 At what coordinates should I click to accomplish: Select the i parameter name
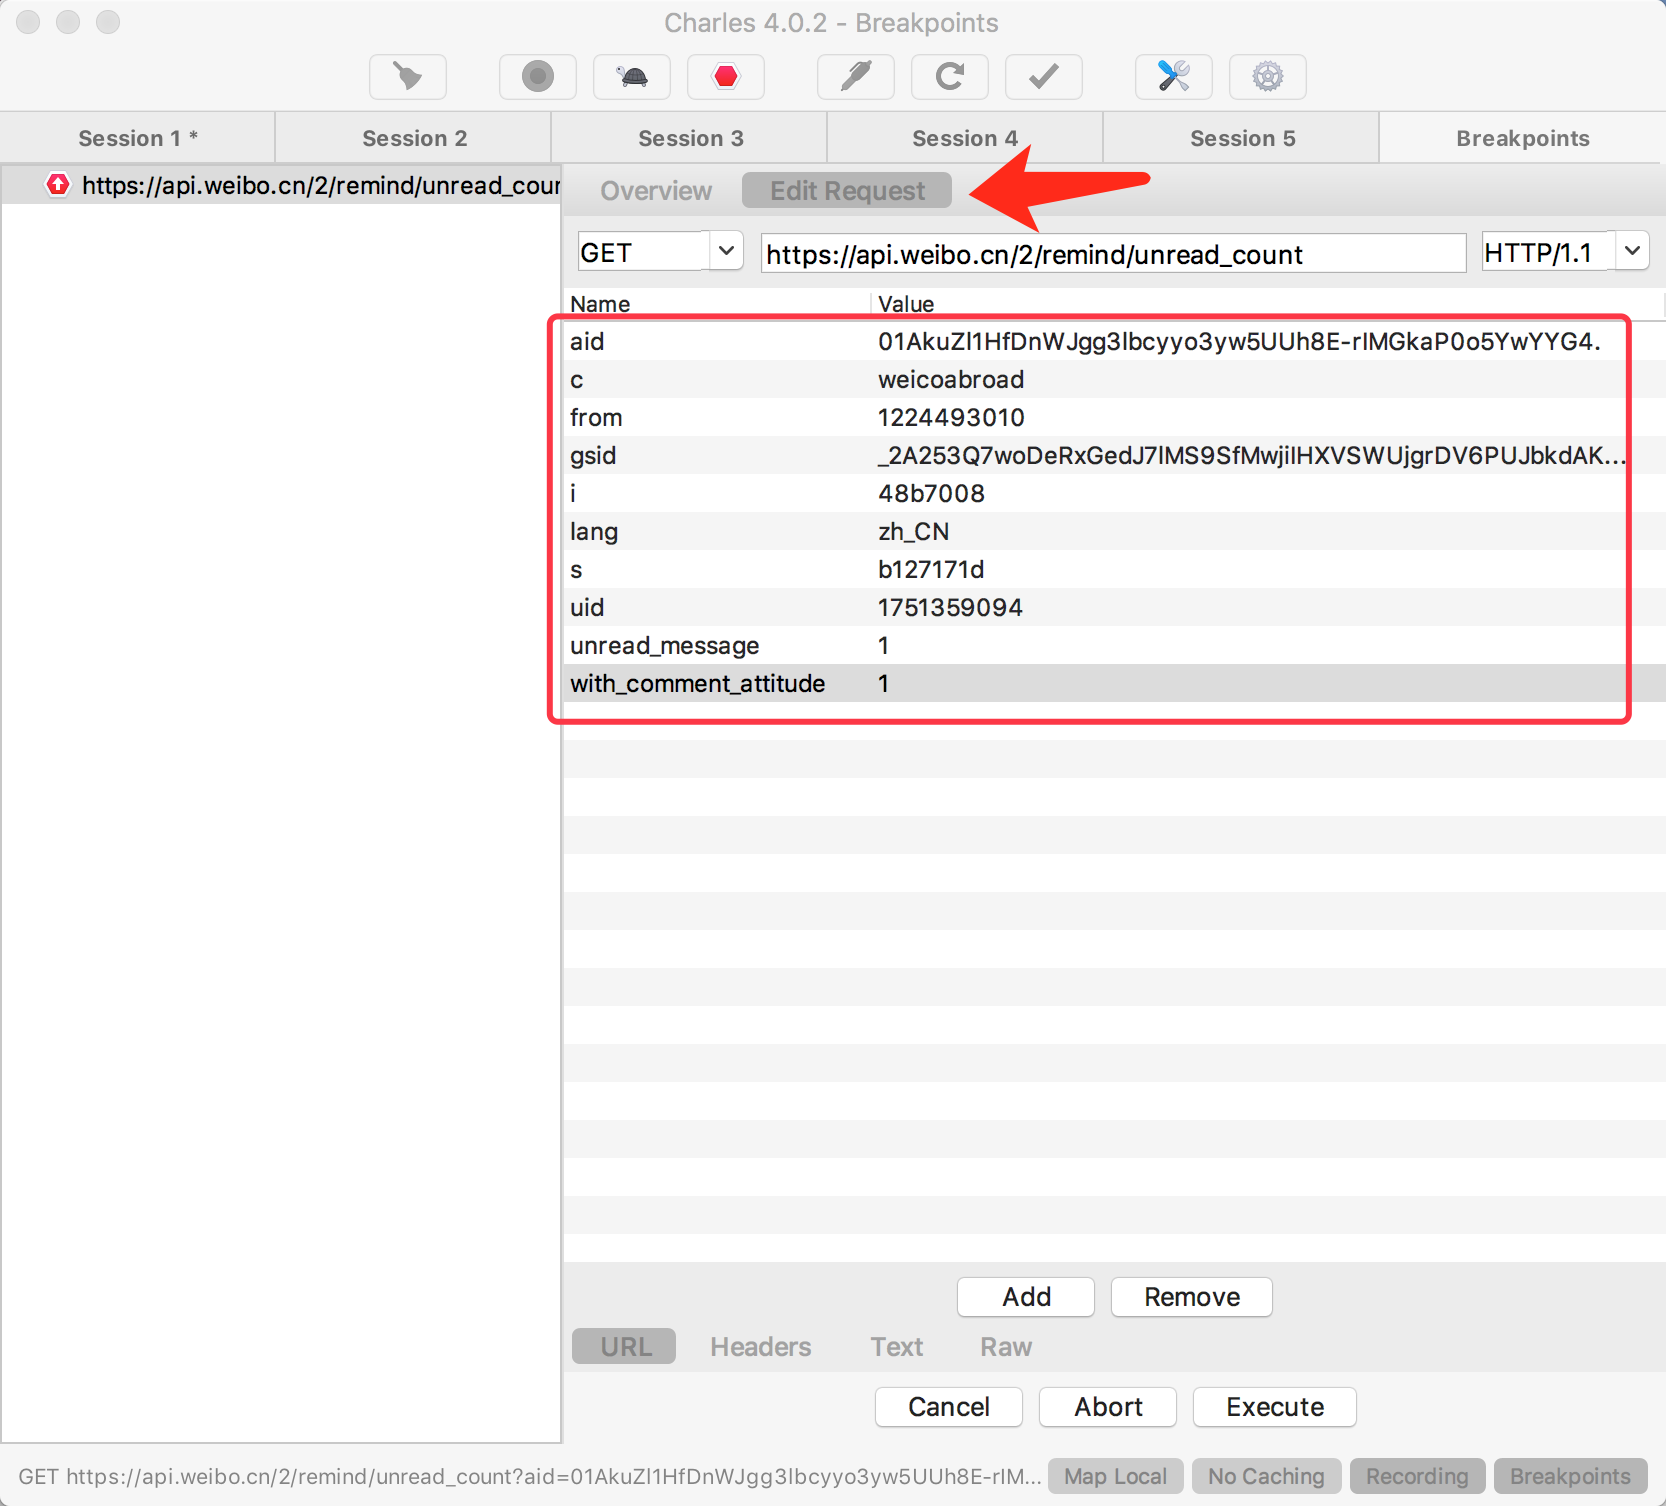click(573, 494)
